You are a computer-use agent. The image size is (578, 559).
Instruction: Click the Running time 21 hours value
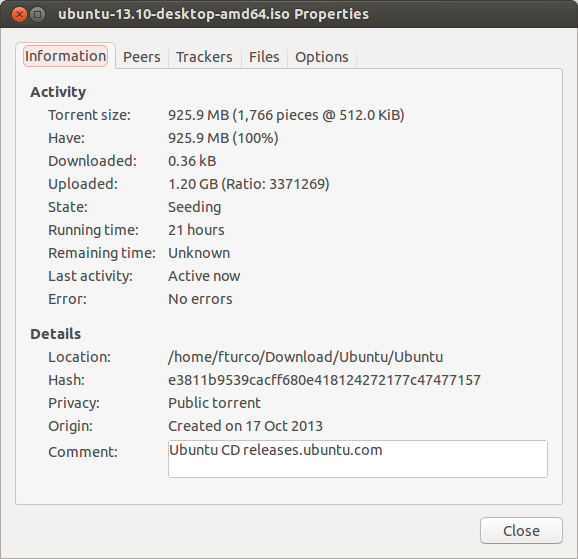196,230
